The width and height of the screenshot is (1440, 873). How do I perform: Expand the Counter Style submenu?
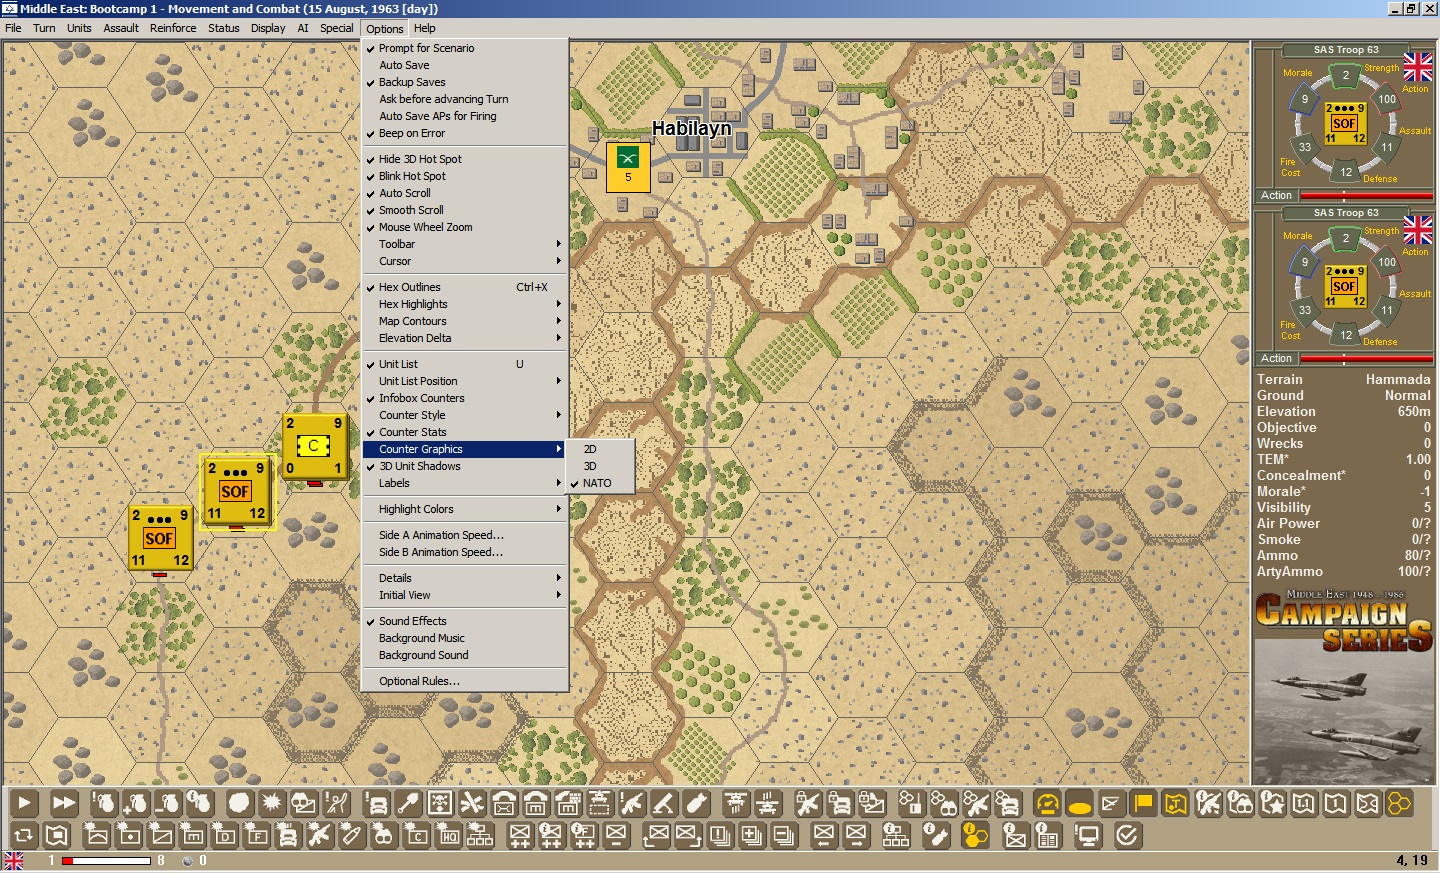point(465,415)
